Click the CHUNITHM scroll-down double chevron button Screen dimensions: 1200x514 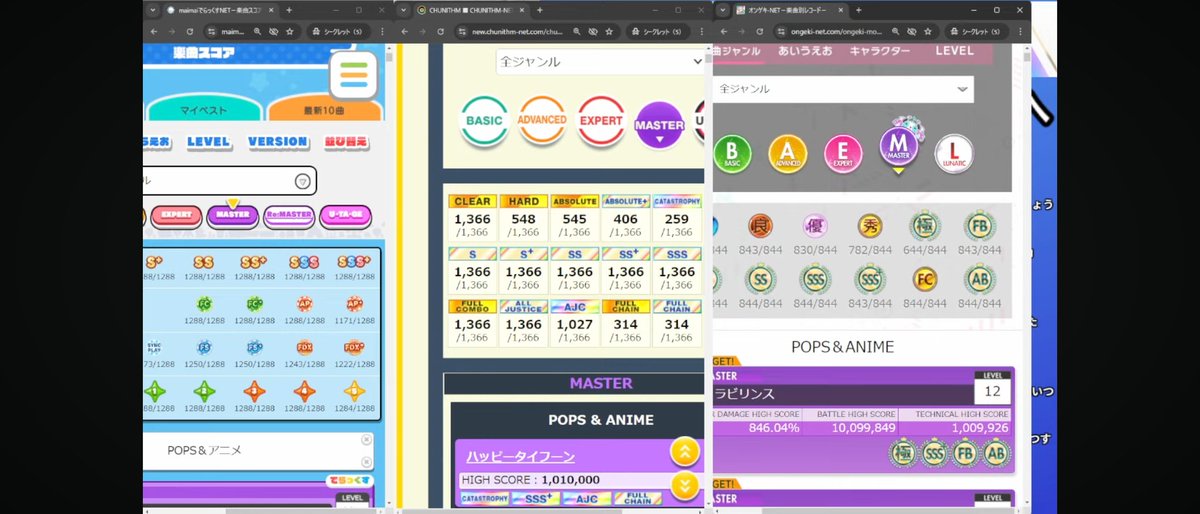[684, 486]
